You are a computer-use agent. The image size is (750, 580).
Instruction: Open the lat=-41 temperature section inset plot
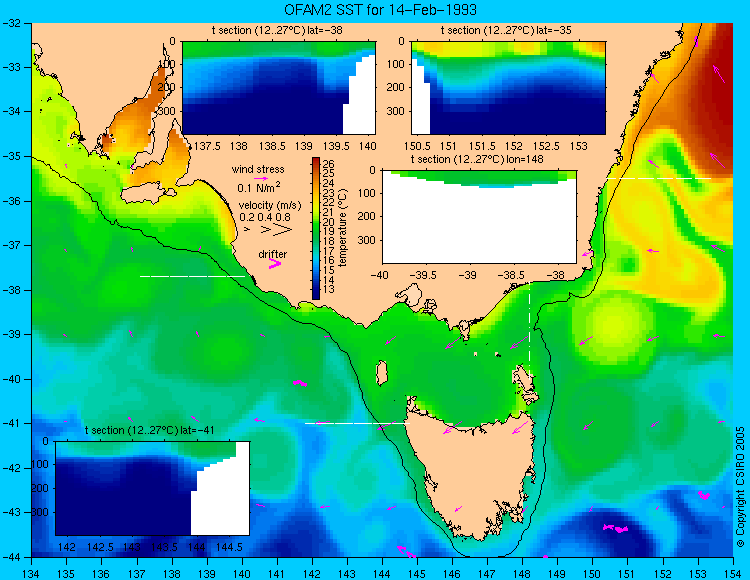pos(152,488)
